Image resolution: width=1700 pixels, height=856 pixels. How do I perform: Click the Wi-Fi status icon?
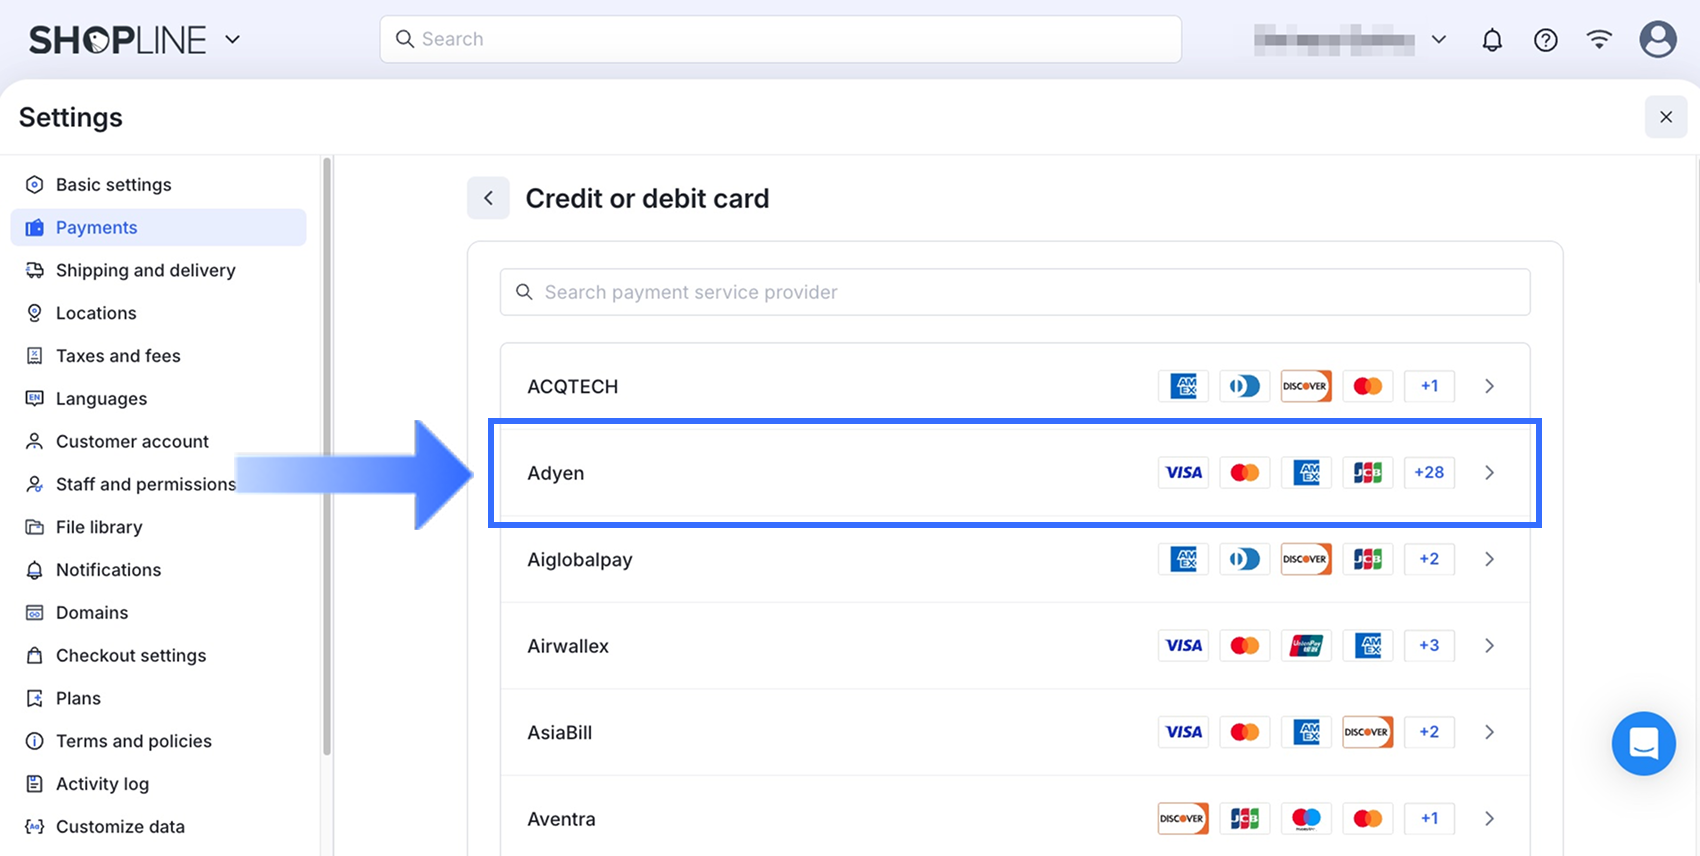1599,40
